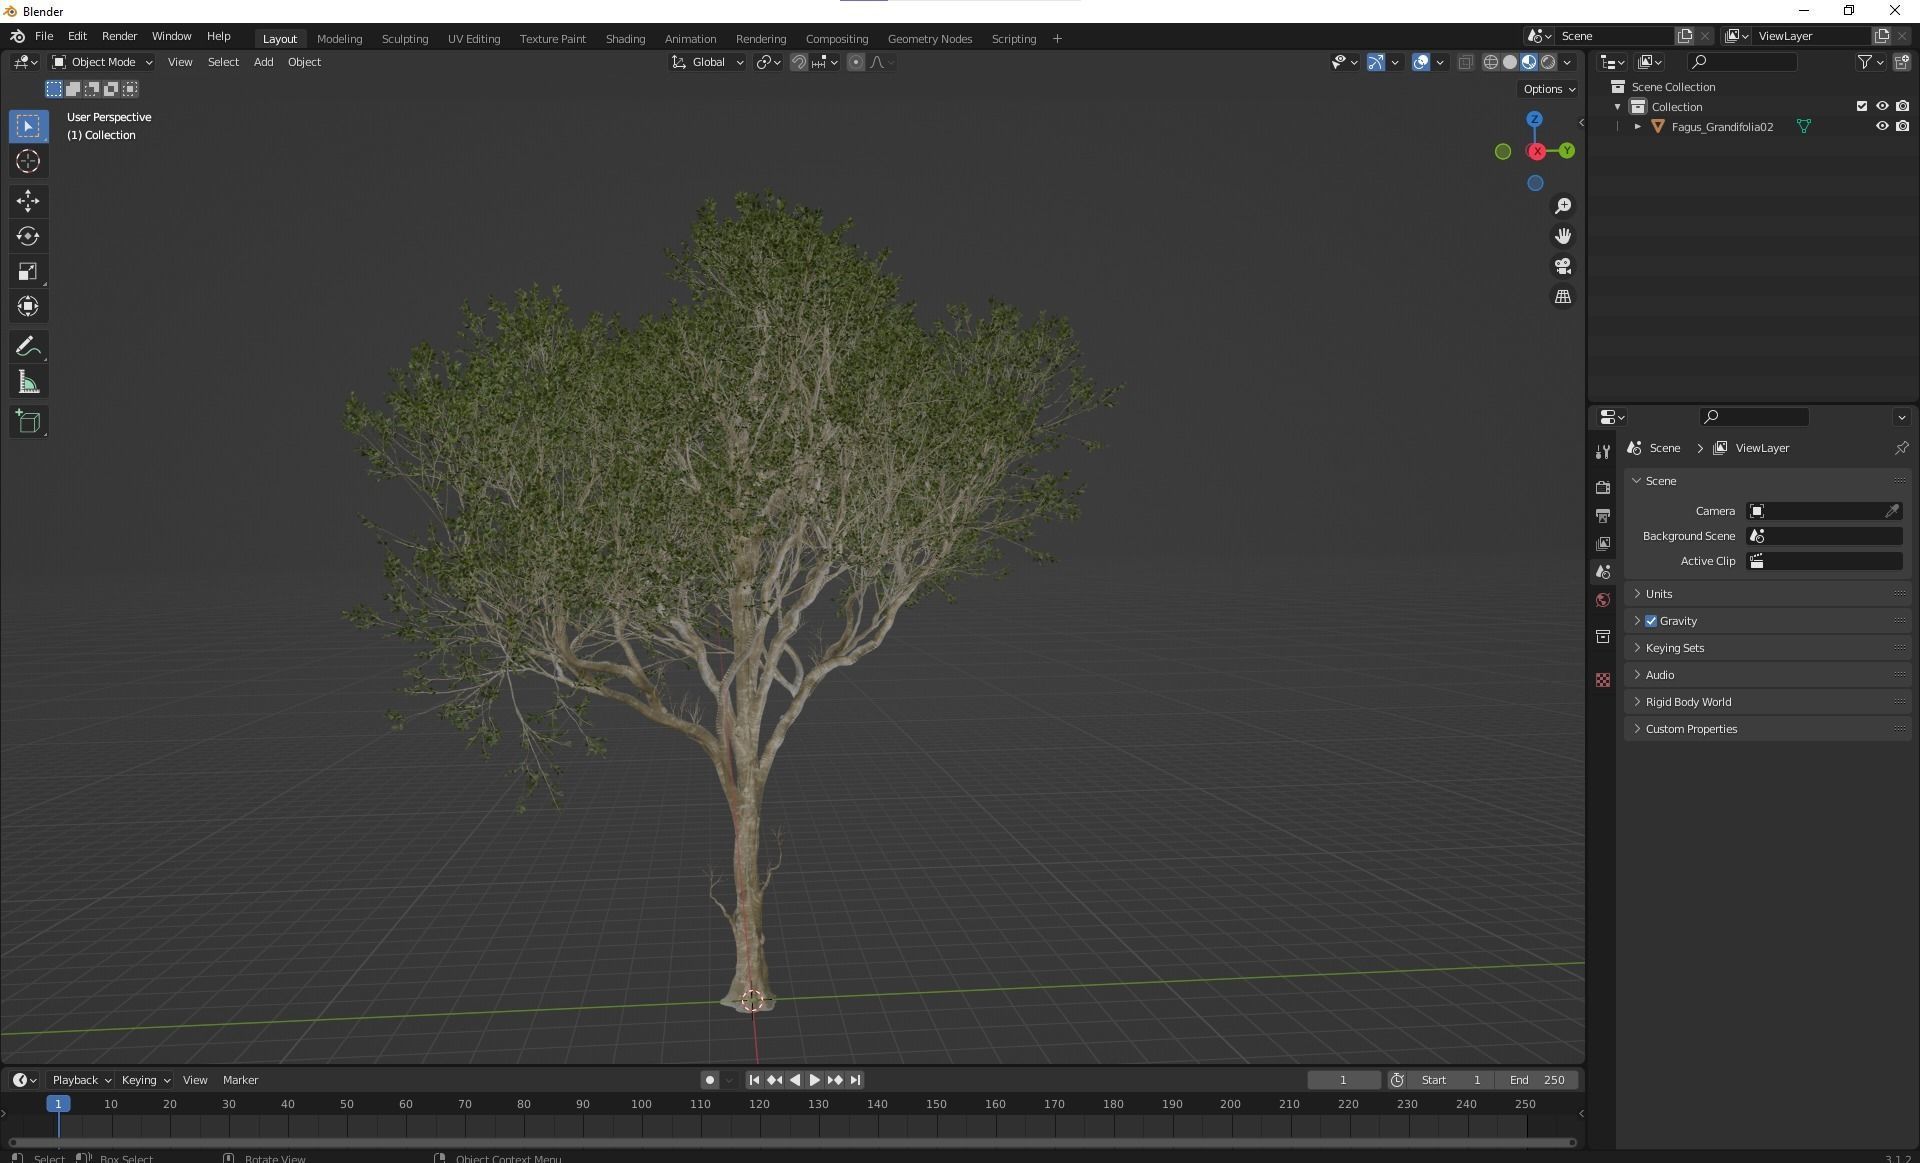Open the World properties tab
This screenshot has height=1163, width=1920.
(1603, 600)
